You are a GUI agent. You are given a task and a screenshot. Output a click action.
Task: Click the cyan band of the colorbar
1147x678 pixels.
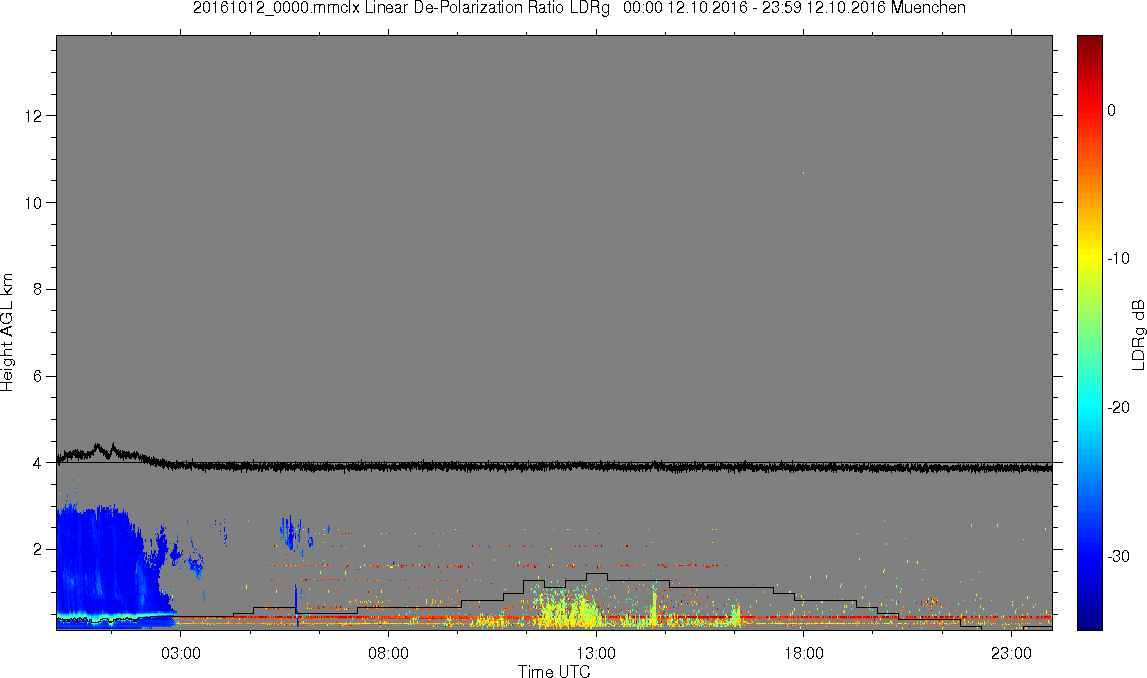pyautogui.click(x=1090, y=407)
